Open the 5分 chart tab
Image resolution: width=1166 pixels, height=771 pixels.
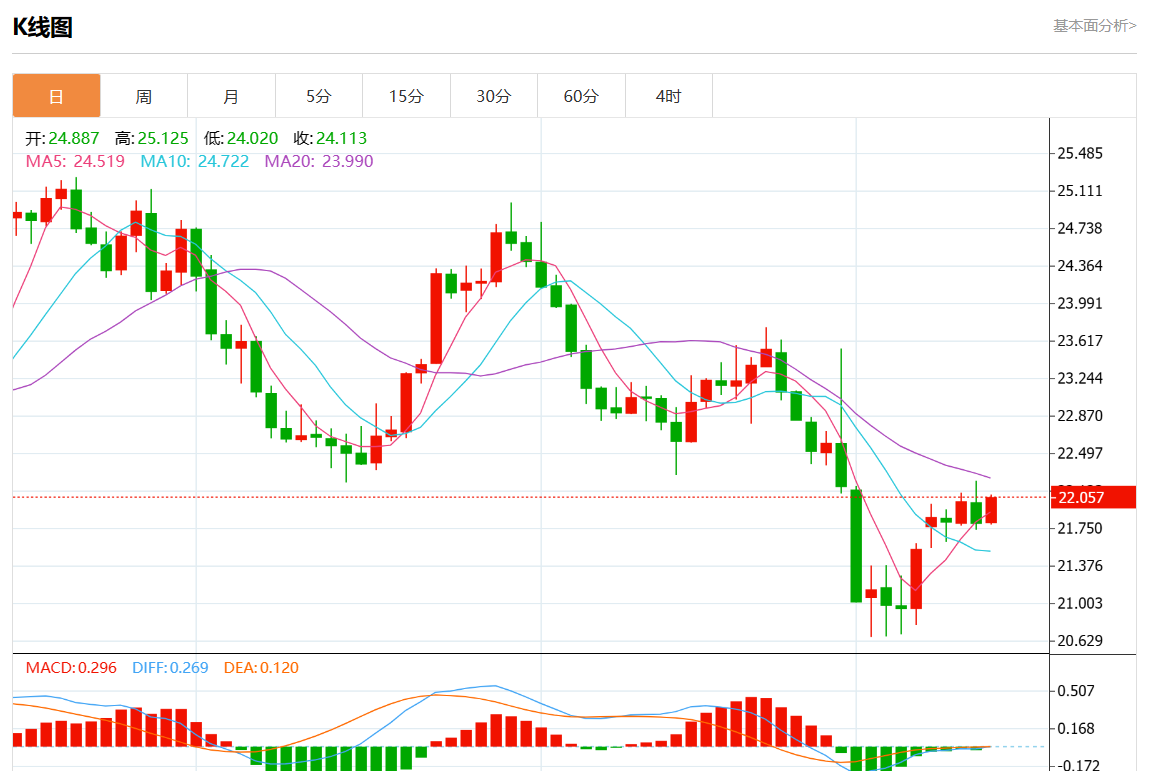tap(319, 96)
